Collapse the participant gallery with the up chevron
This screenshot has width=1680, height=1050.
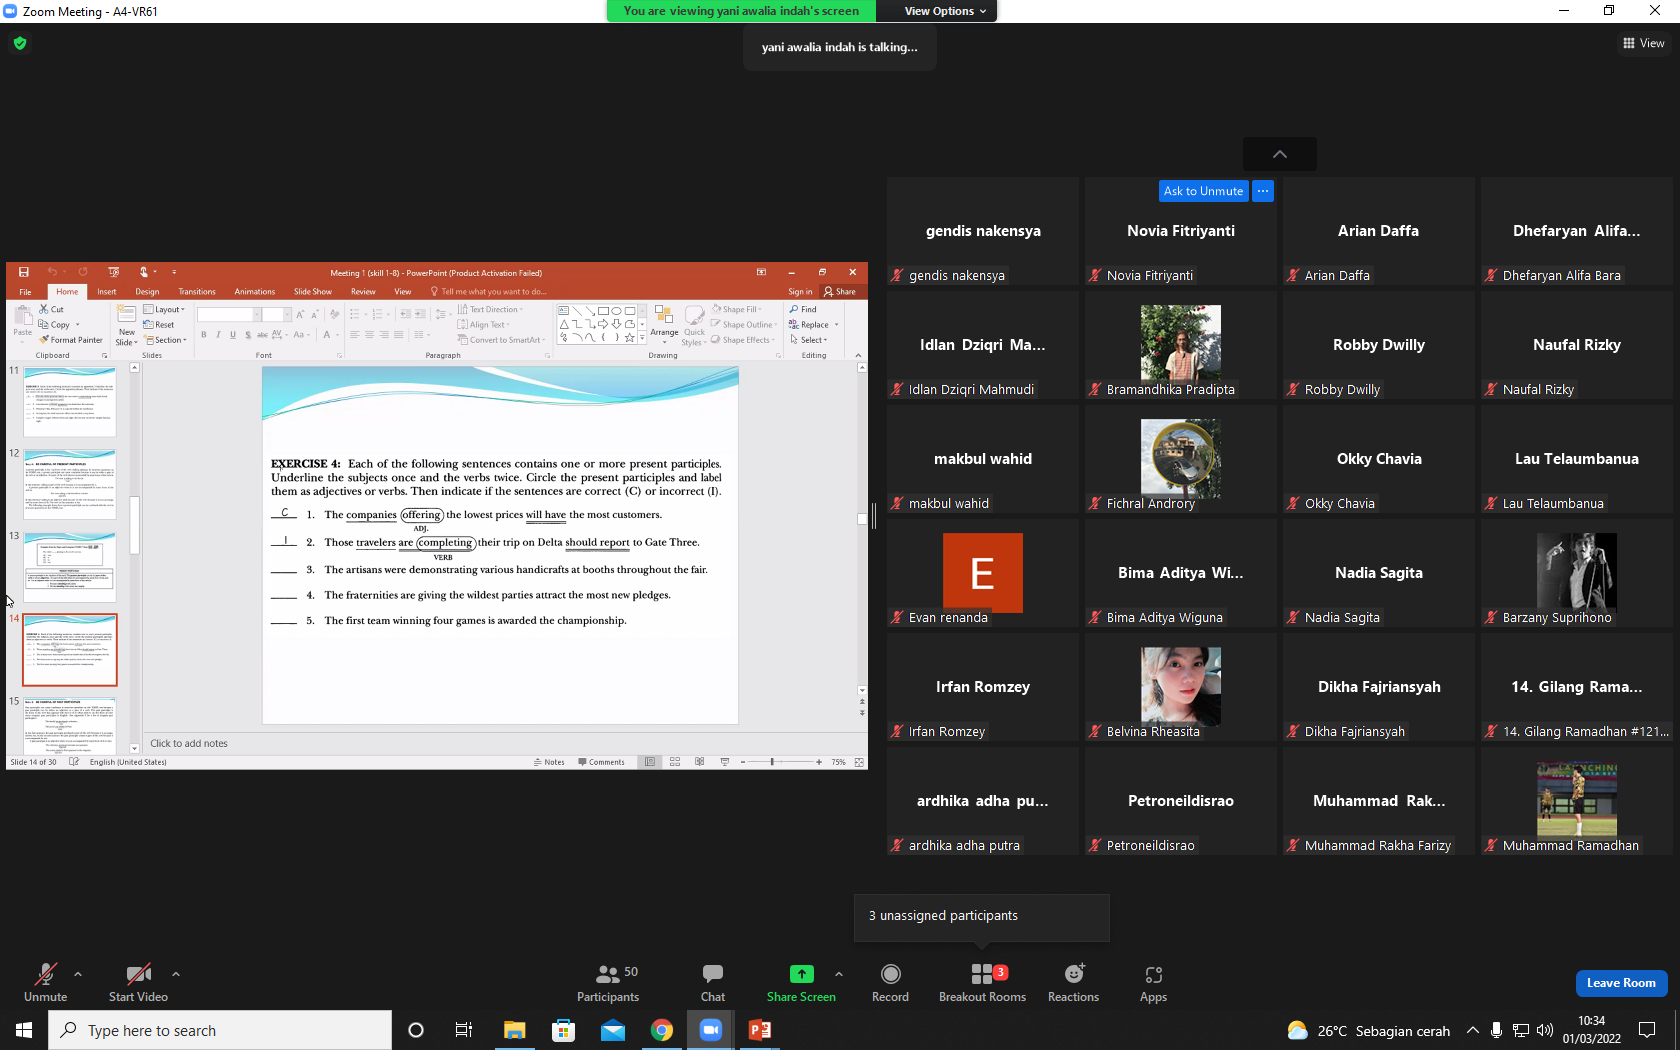point(1279,154)
